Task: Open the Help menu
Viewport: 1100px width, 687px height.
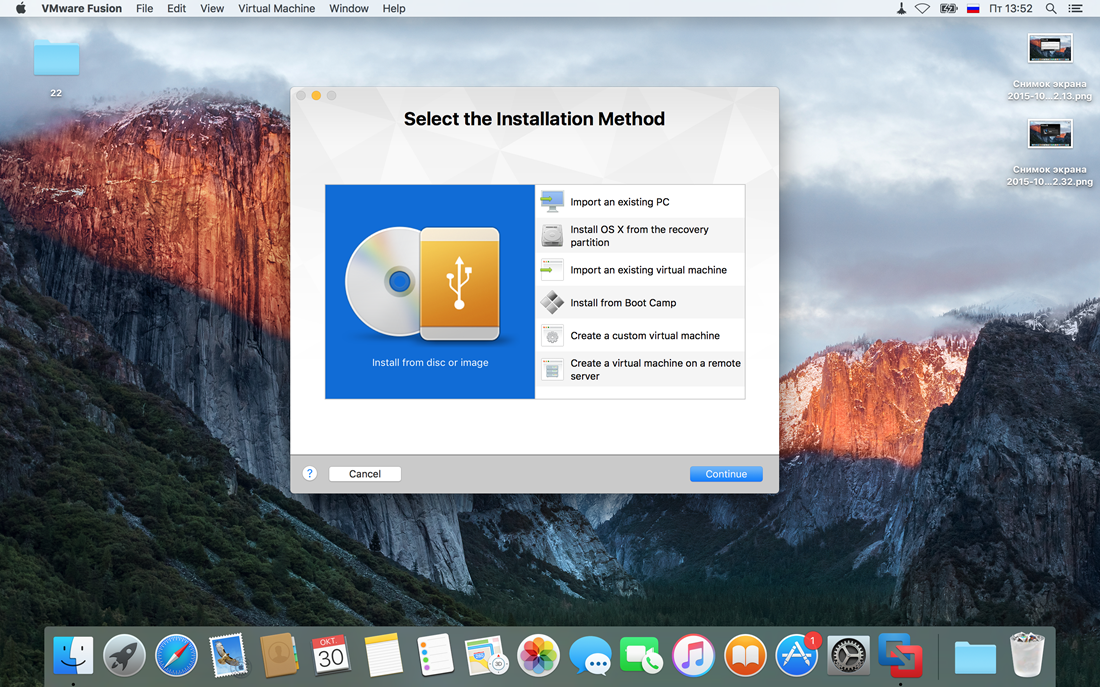Action: (394, 8)
